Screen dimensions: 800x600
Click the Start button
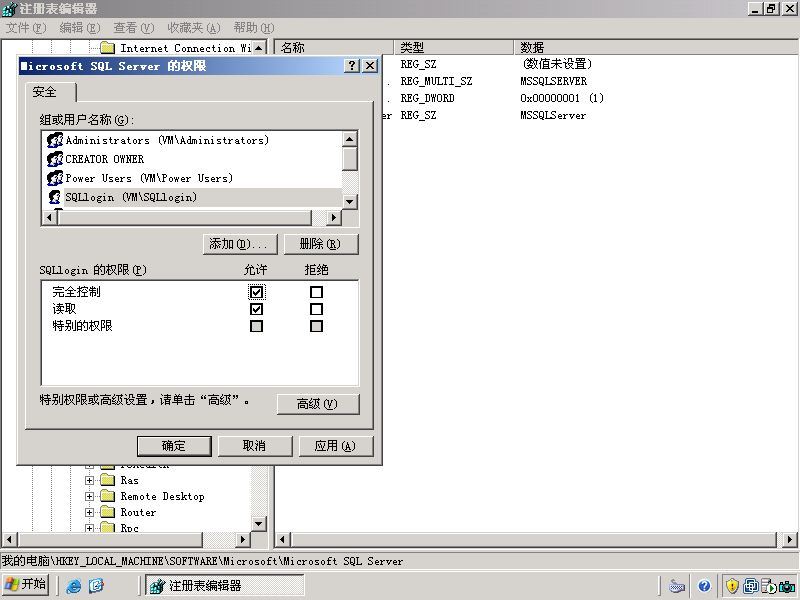[x=26, y=585]
